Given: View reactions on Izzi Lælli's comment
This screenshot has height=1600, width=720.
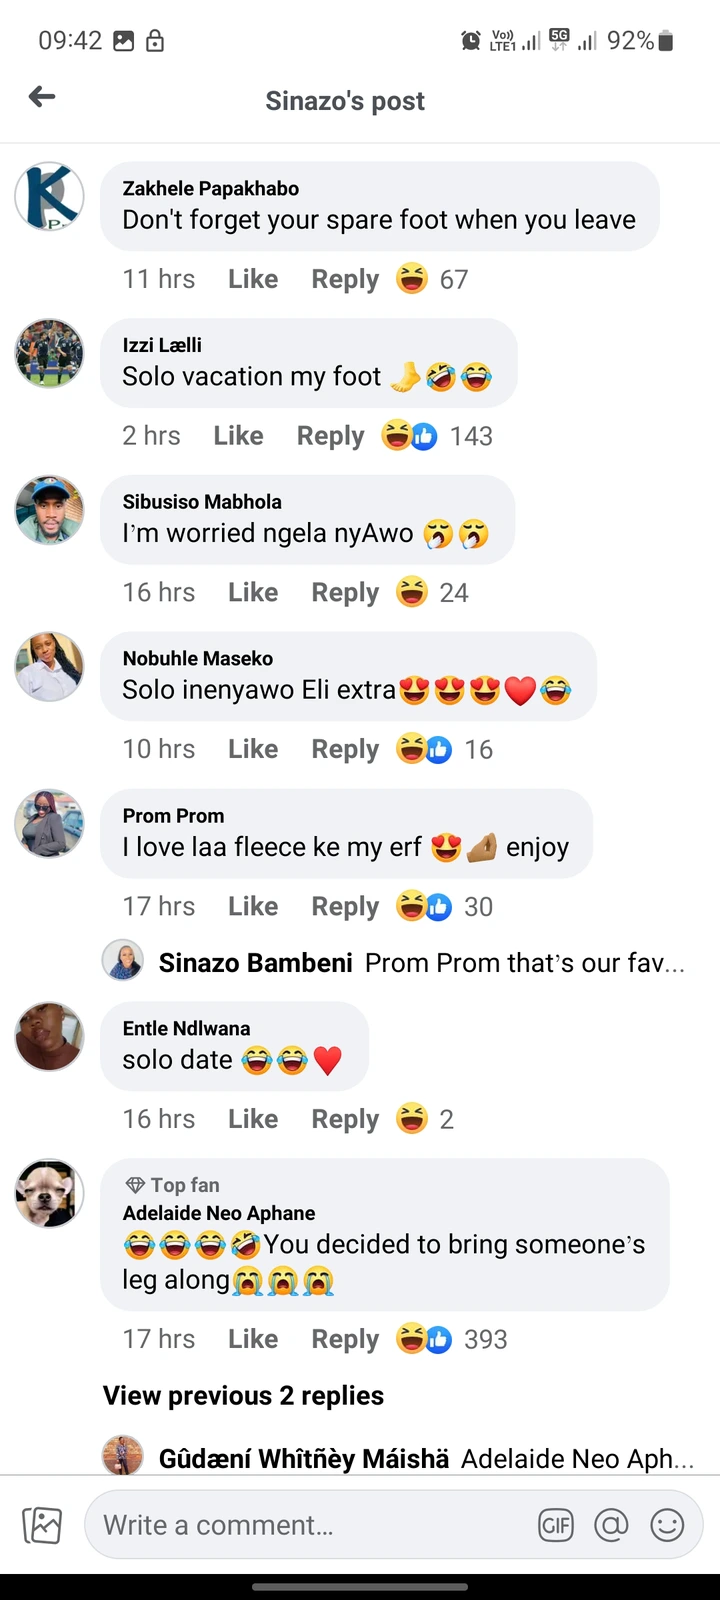Looking at the screenshot, I should point(438,436).
